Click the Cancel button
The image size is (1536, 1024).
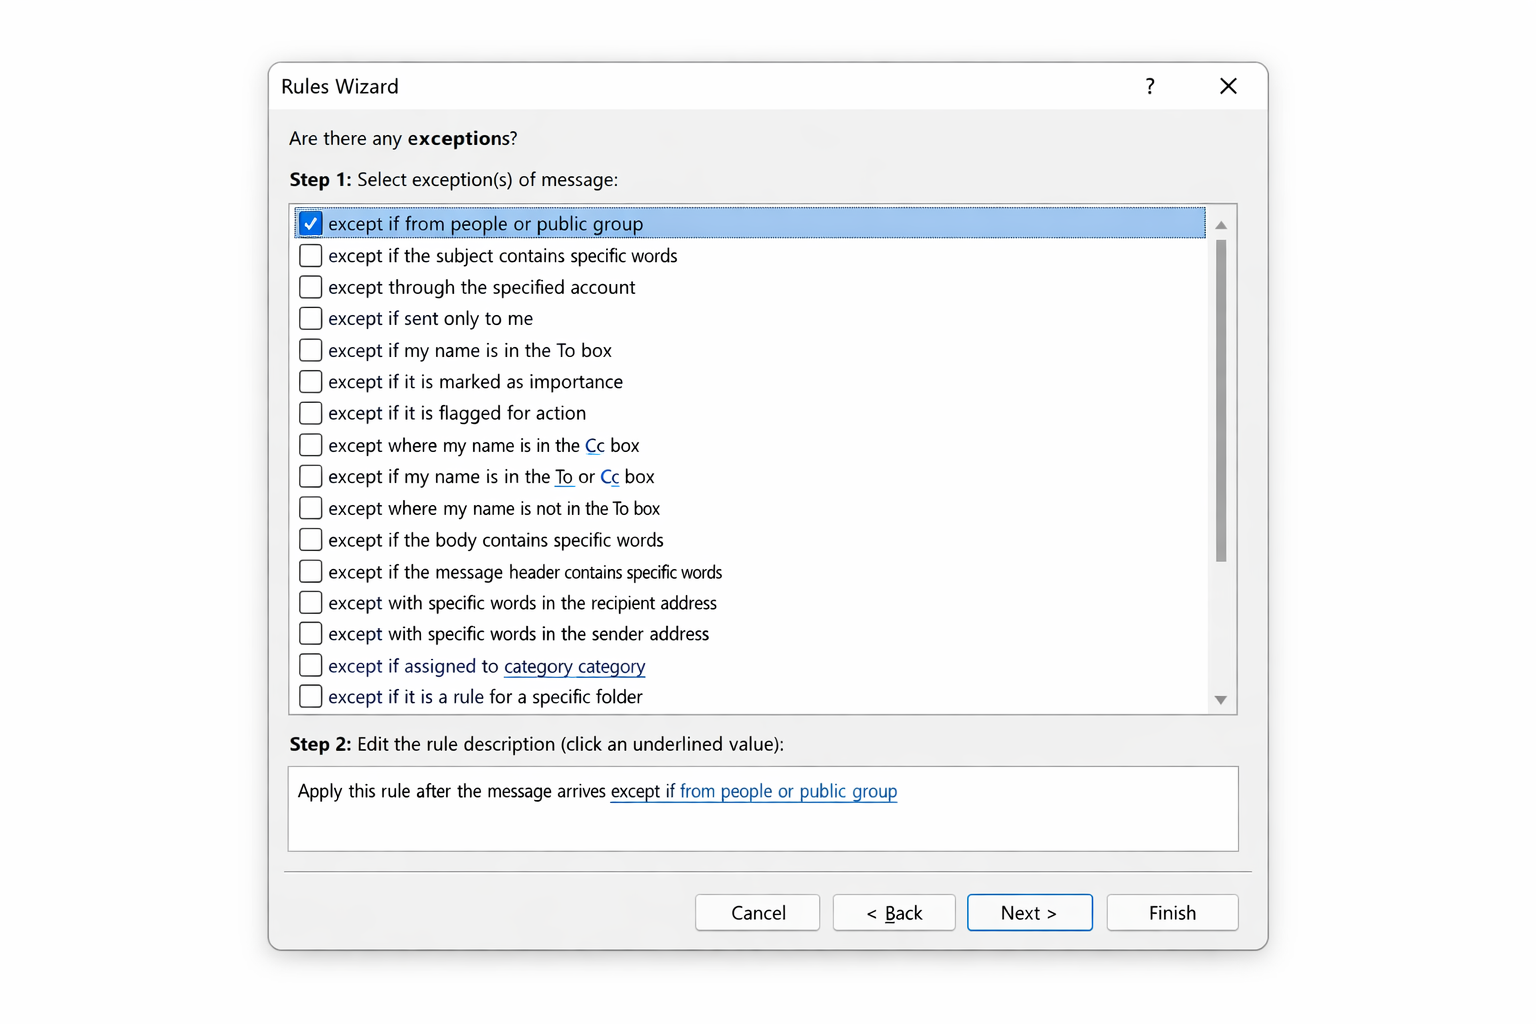coord(757,912)
